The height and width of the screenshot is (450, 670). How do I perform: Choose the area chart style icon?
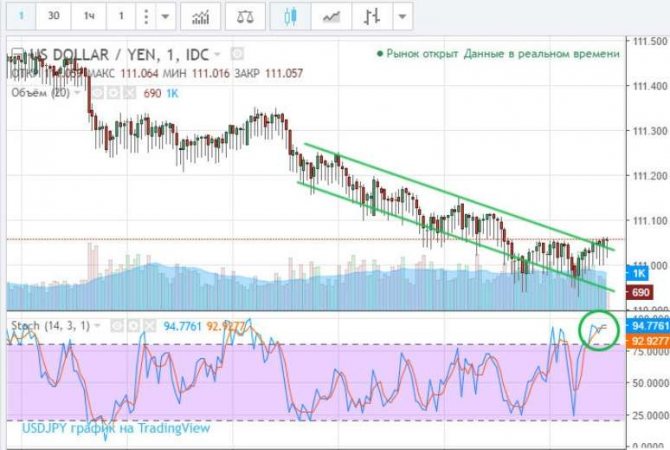[331, 17]
